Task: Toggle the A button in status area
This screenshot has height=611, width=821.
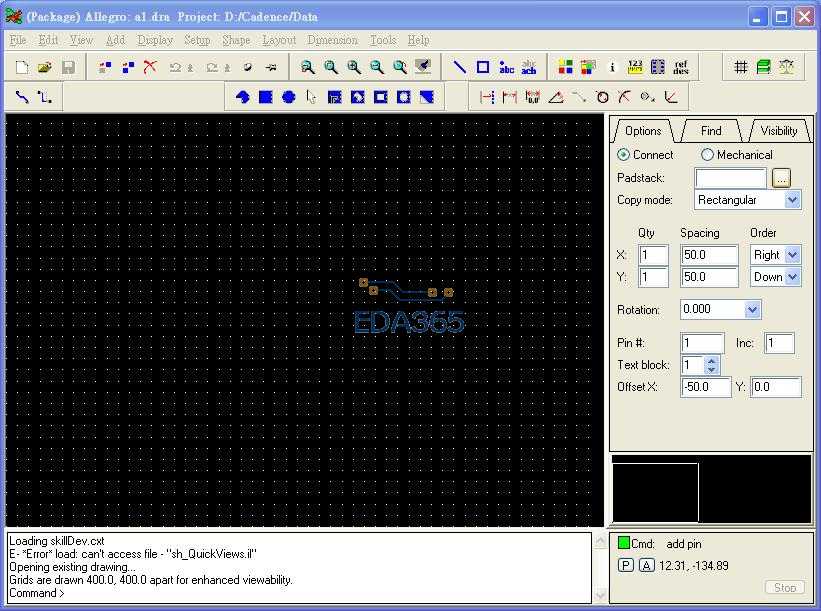Action: [x=647, y=565]
